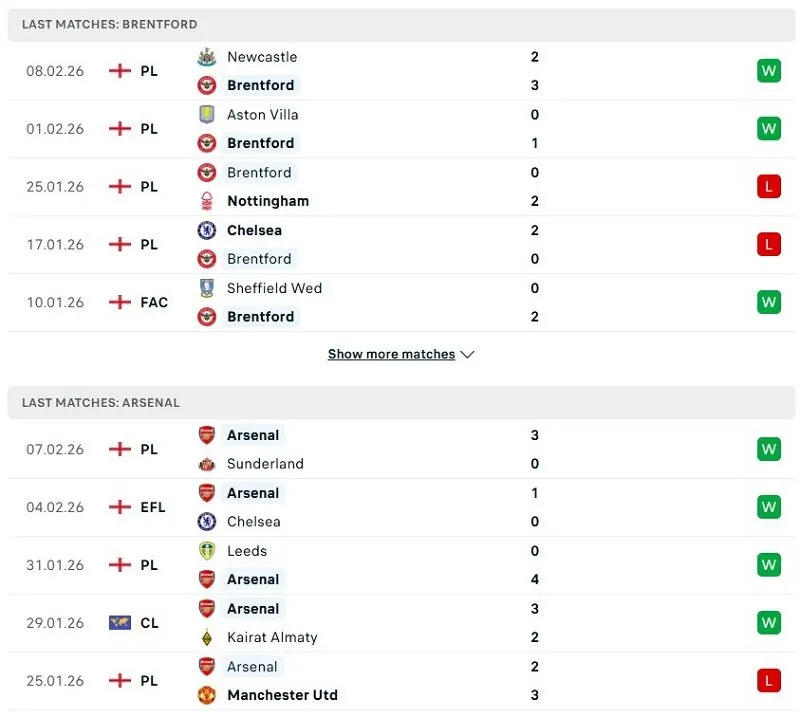This screenshot has width=800, height=717.
Task: Open the Sheffield Wed club badge
Action: pyautogui.click(x=207, y=288)
